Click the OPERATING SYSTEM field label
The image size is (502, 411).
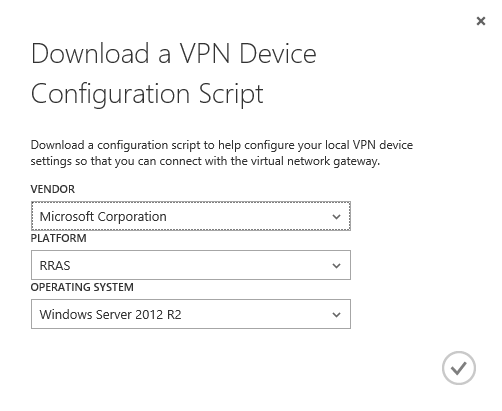82,287
